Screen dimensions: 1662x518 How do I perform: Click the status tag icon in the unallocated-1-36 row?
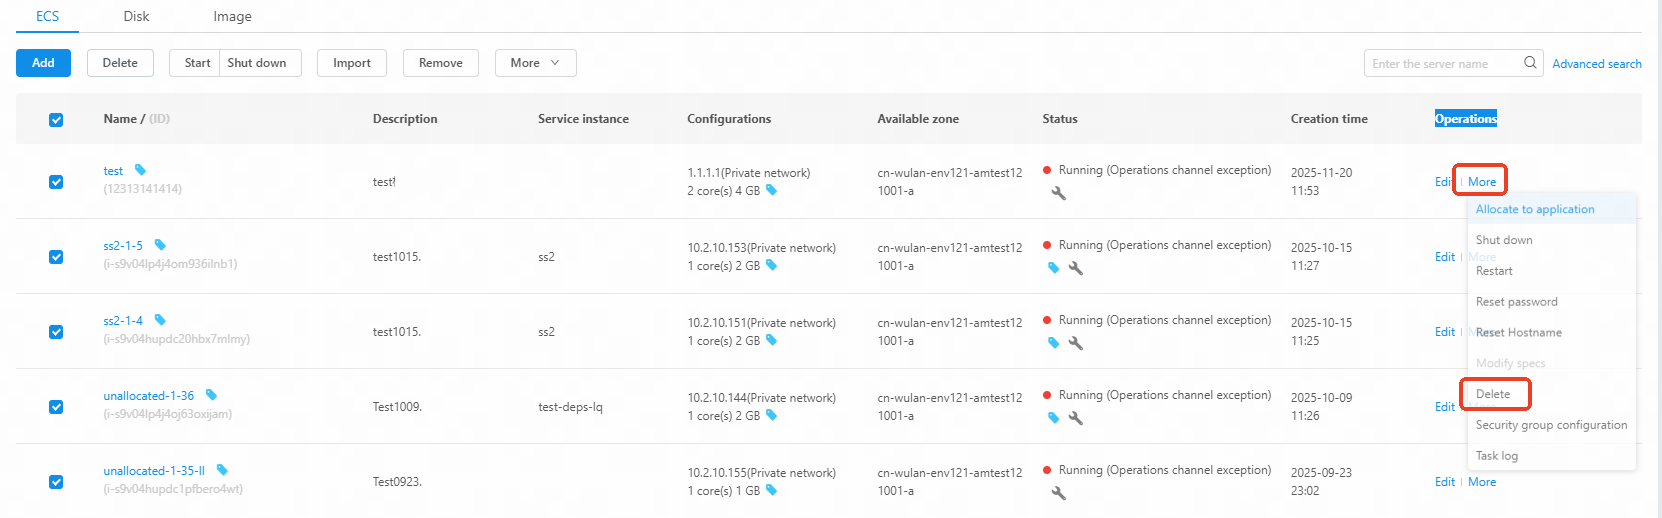[x=1053, y=418]
